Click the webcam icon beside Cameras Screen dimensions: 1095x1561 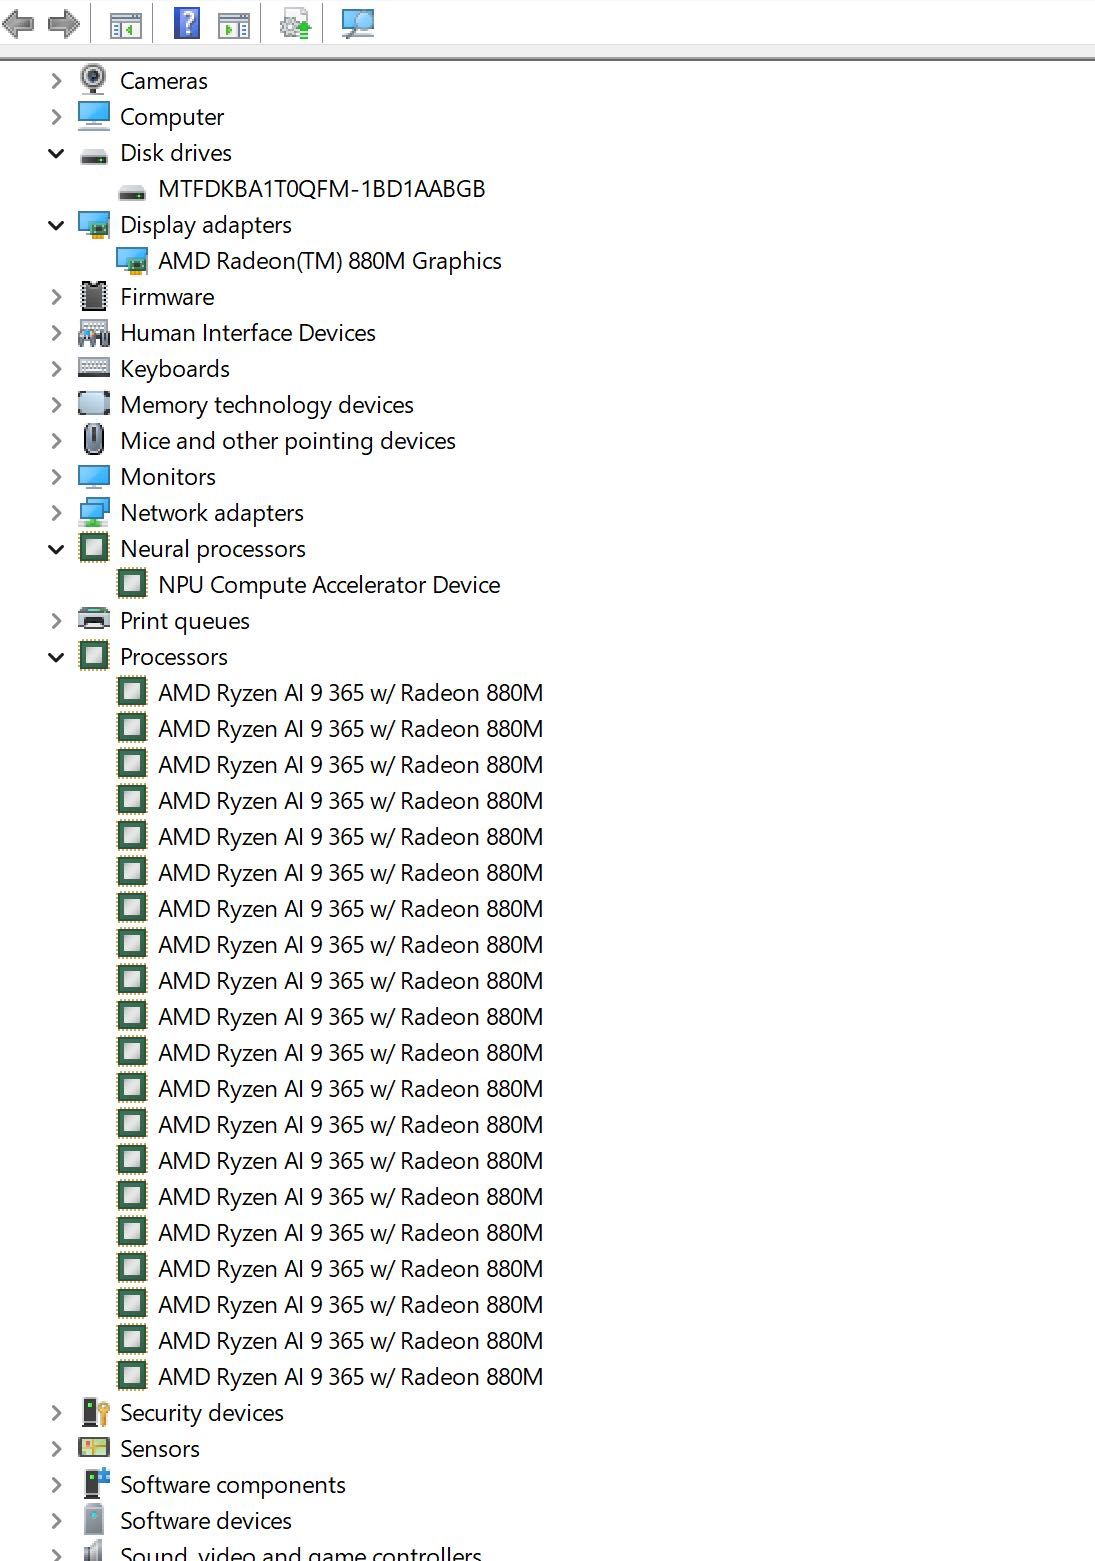point(93,80)
